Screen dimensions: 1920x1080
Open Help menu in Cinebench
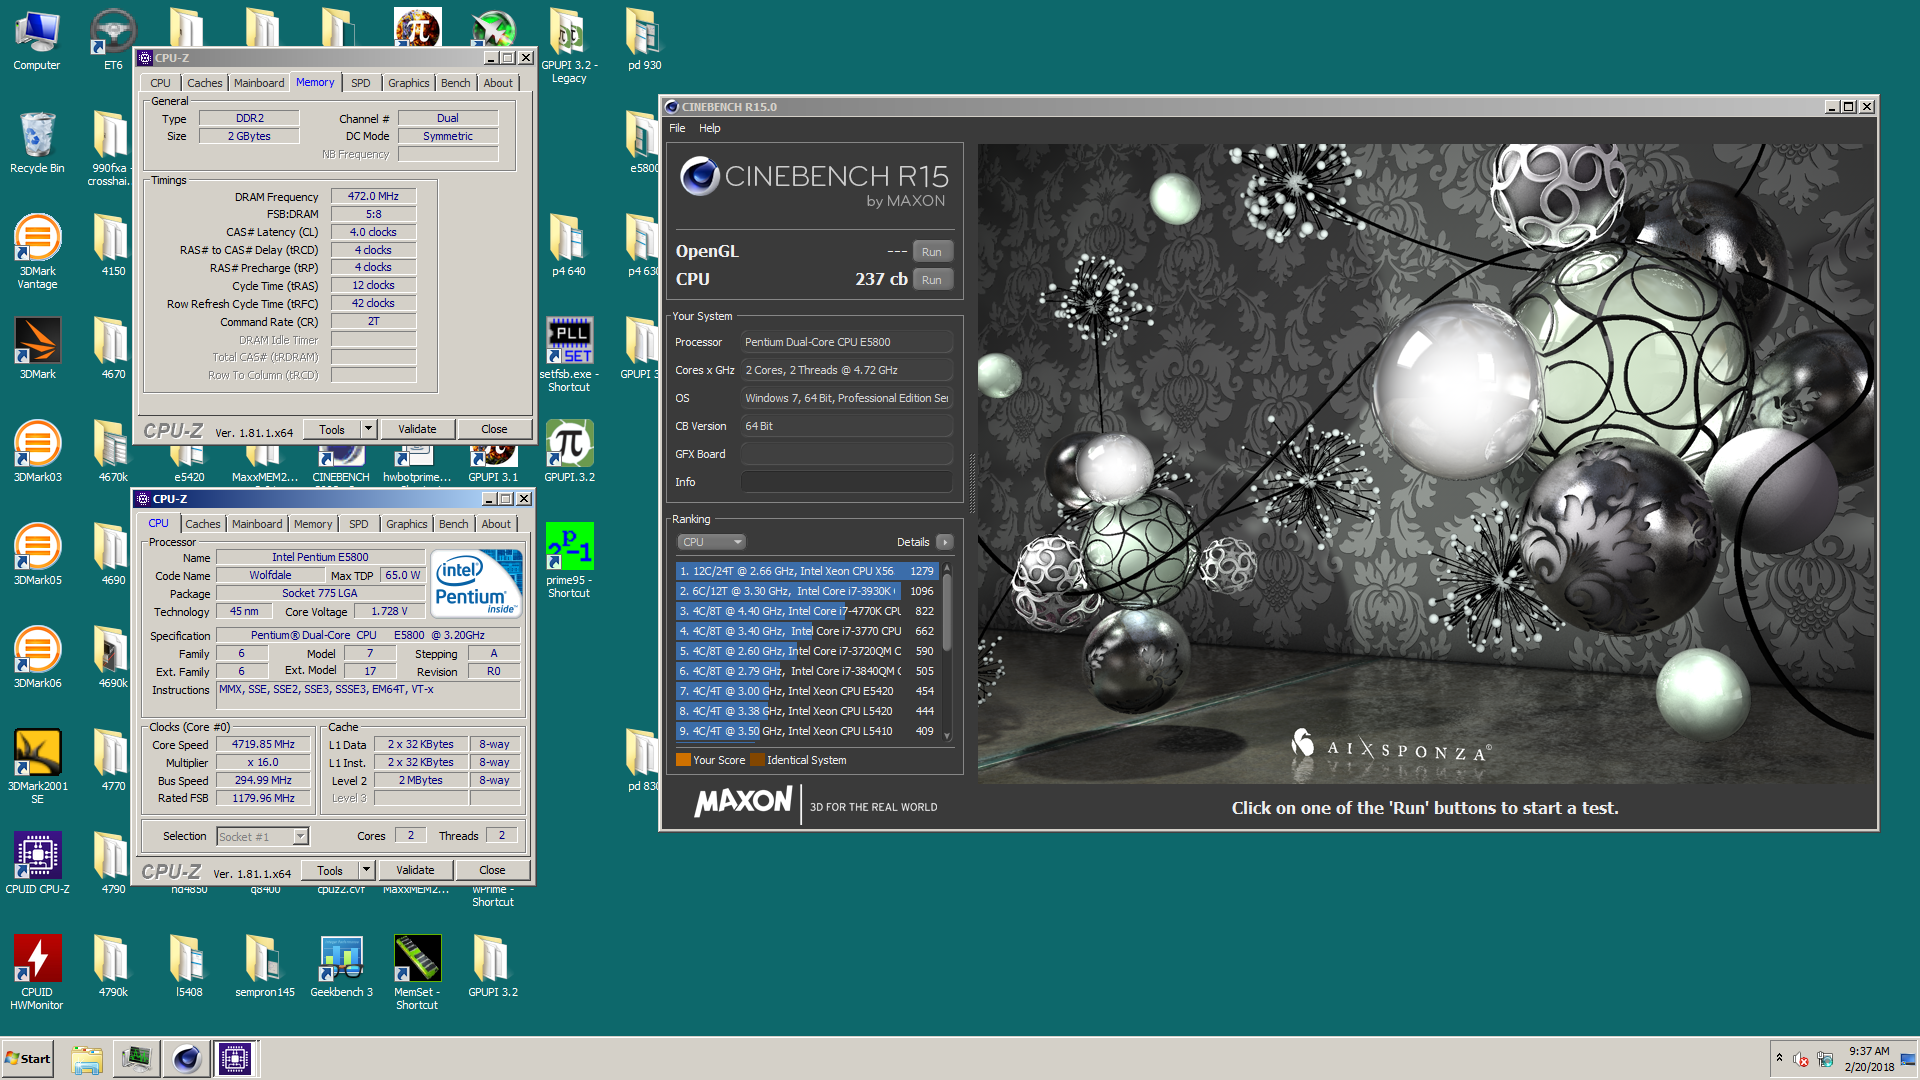point(710,128)
